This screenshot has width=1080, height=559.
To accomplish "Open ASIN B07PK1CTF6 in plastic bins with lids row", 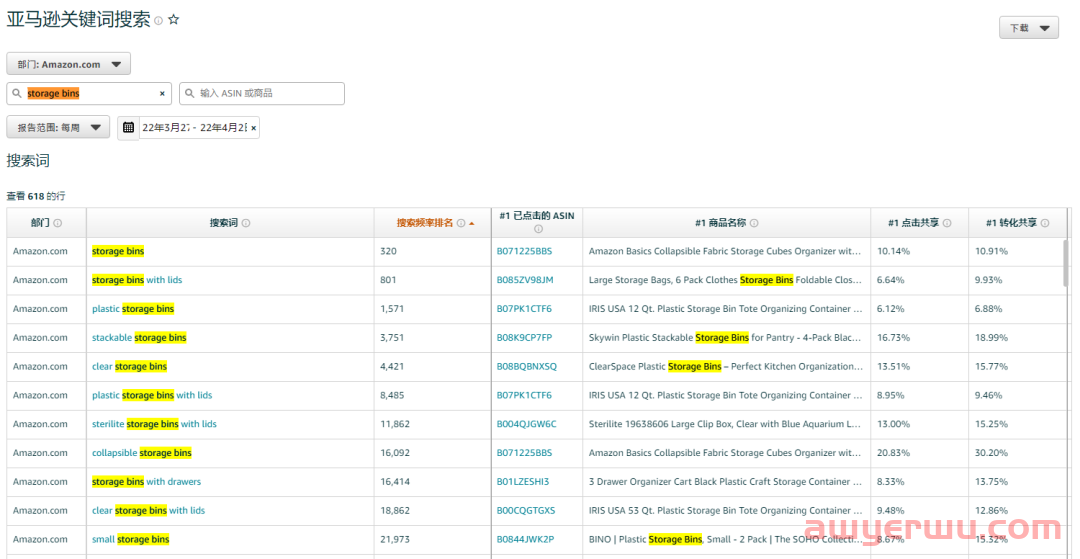I will [524, 396].
